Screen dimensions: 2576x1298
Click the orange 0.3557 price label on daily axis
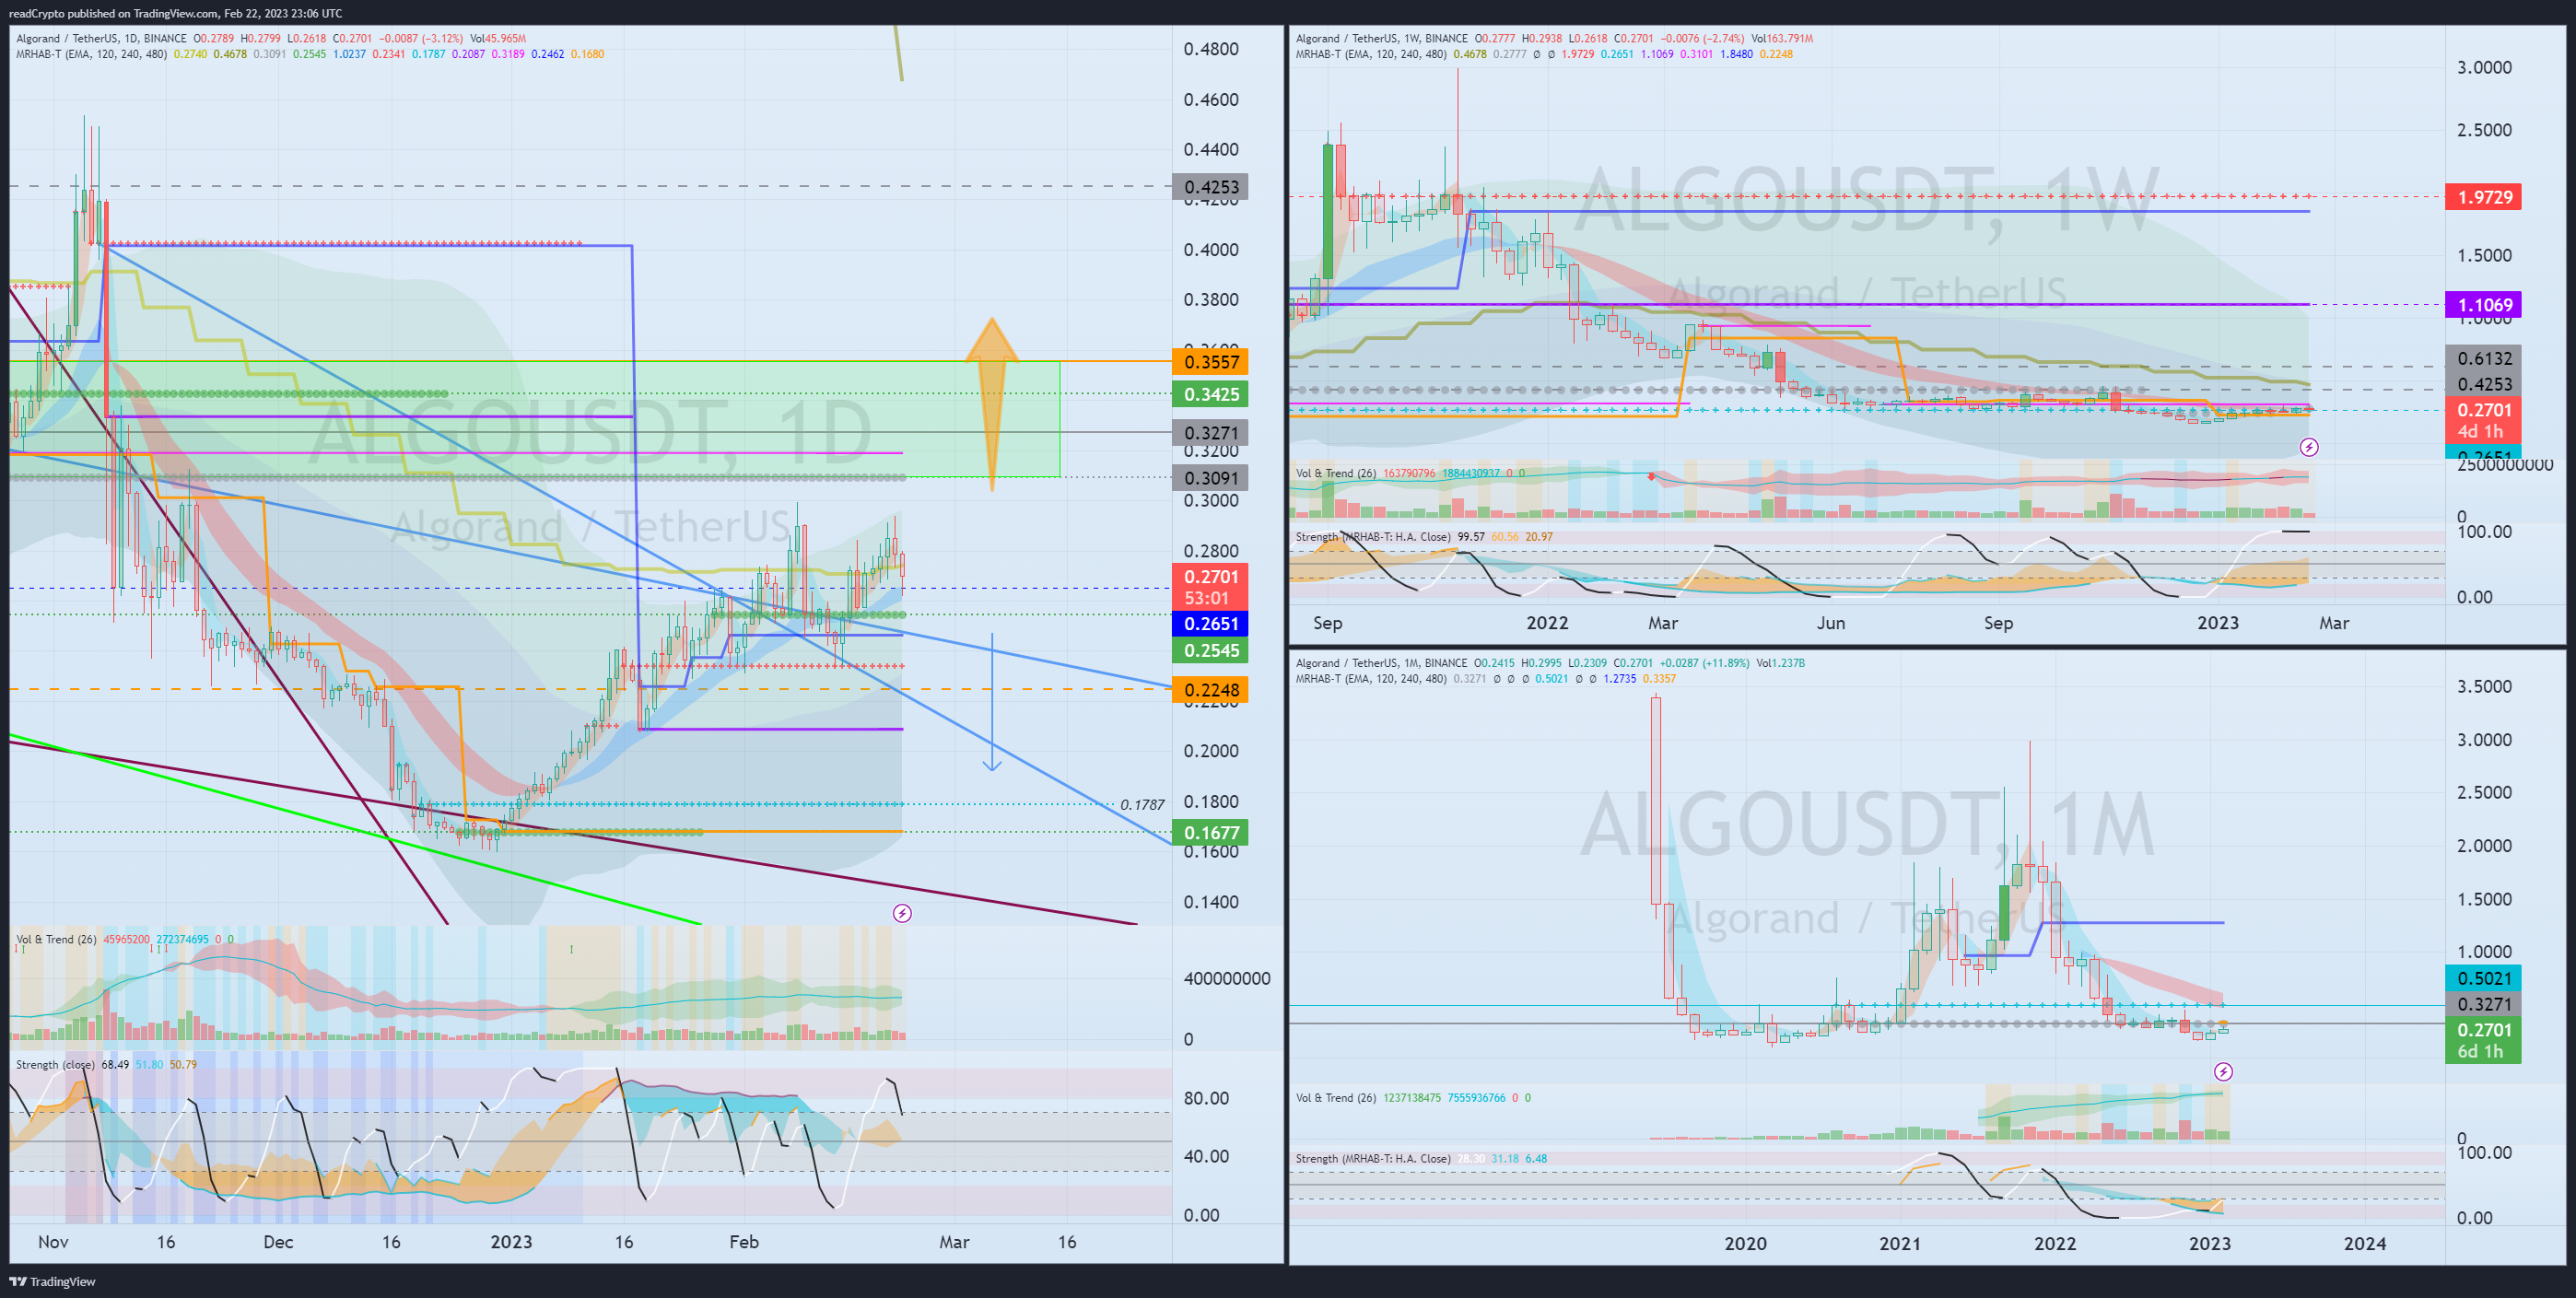click(1211, 362)
